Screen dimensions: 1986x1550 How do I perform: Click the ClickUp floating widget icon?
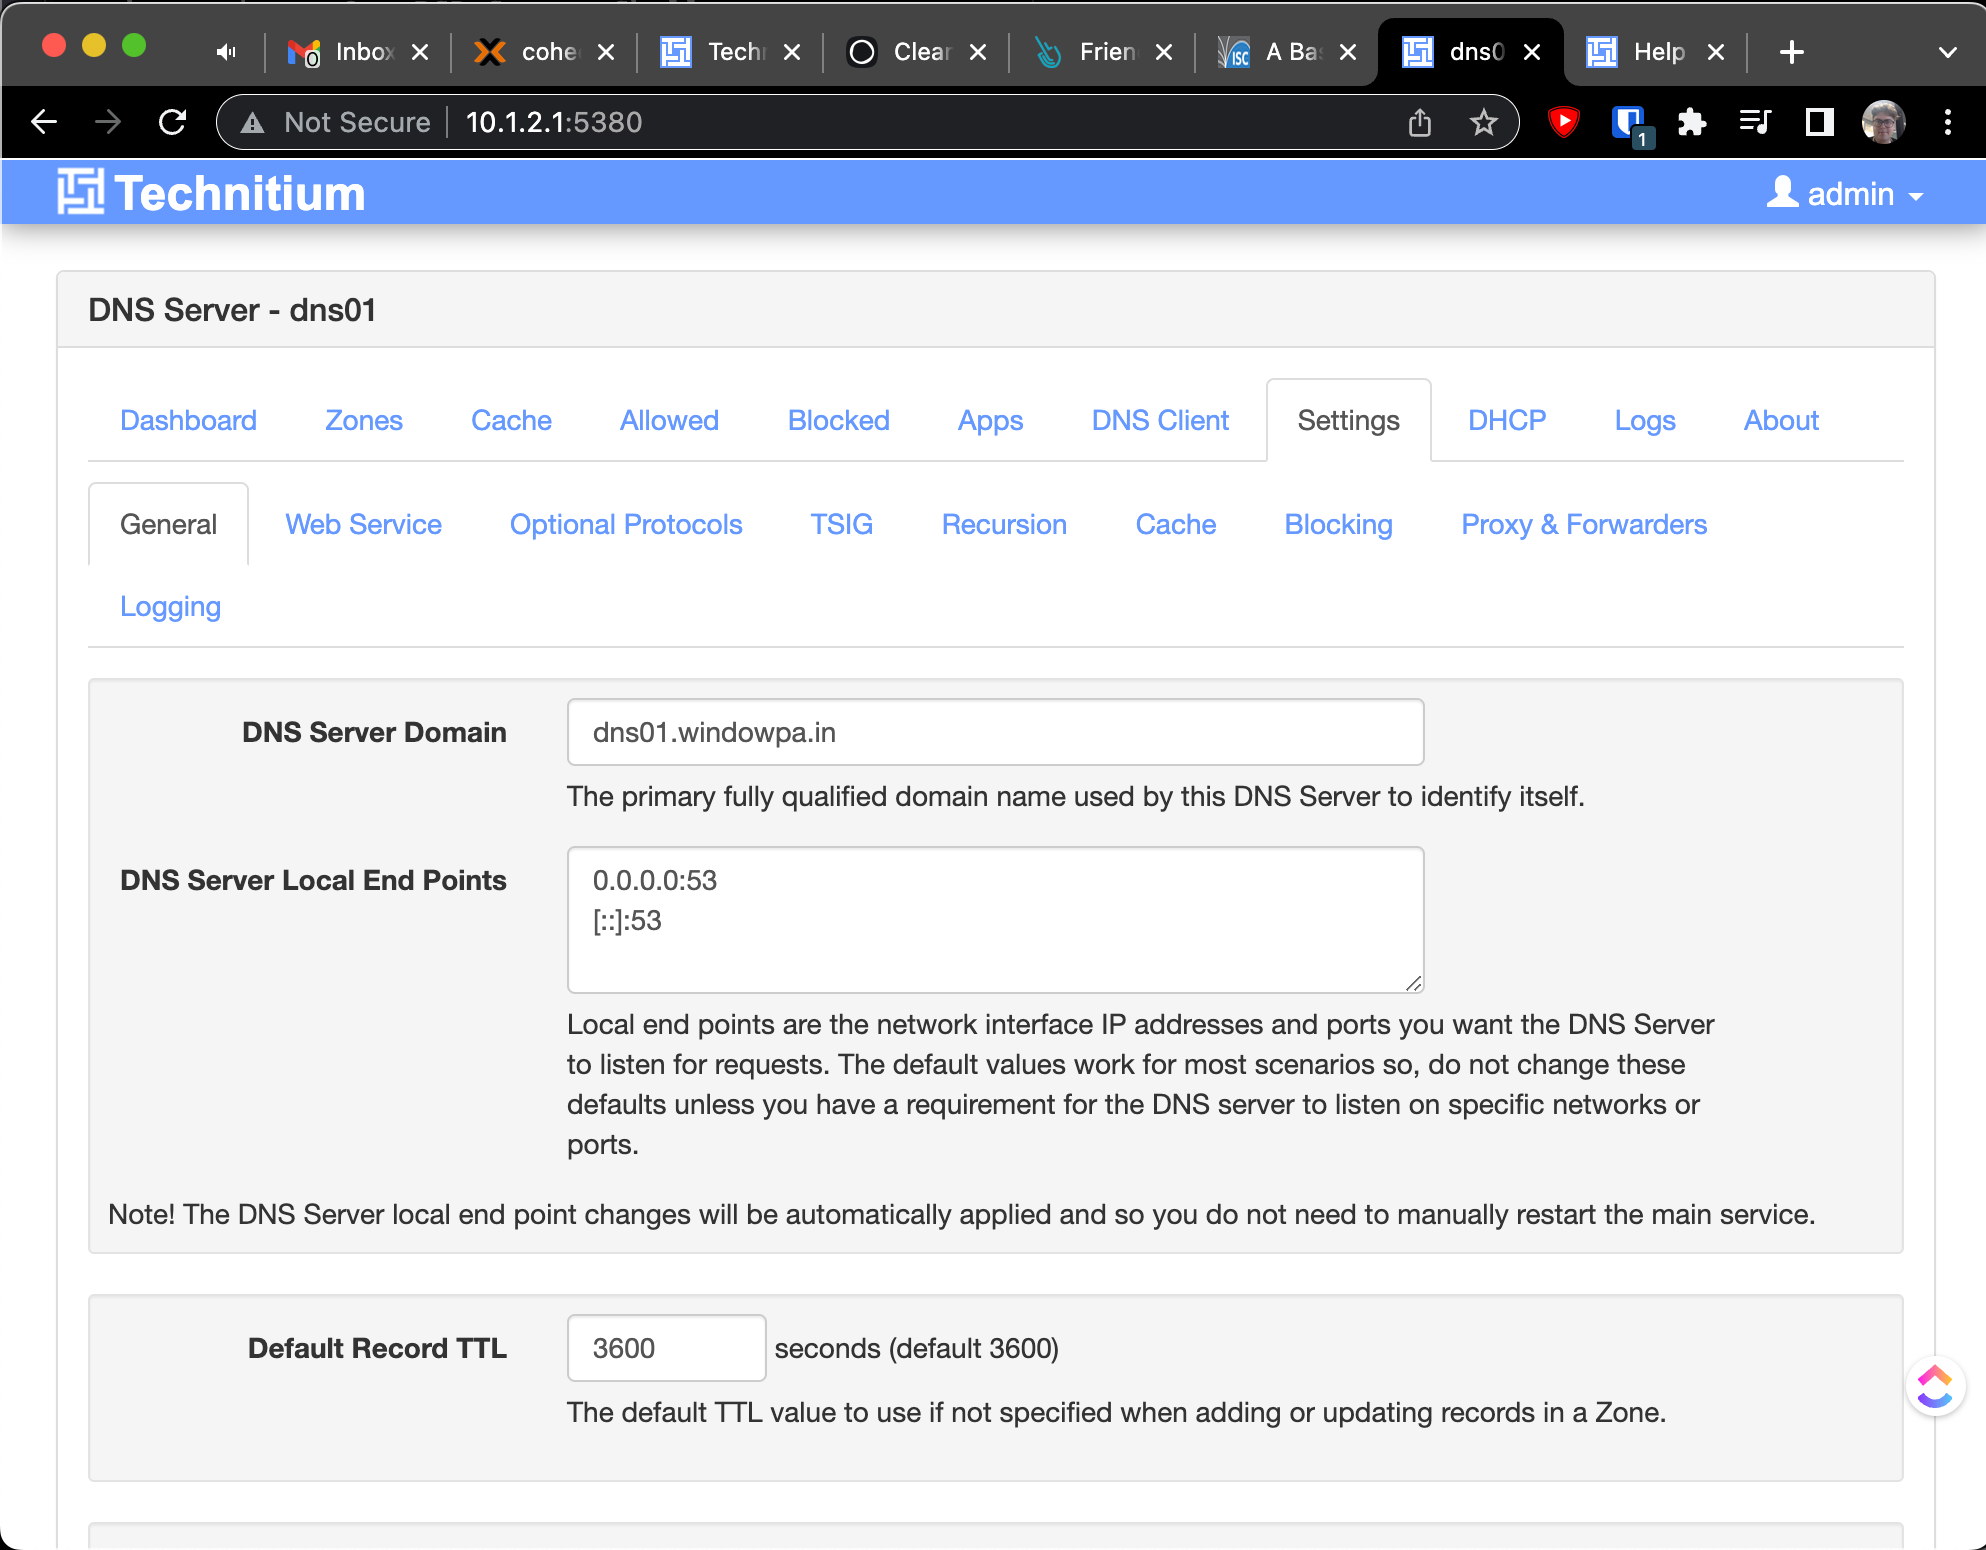point(1935,1386)
